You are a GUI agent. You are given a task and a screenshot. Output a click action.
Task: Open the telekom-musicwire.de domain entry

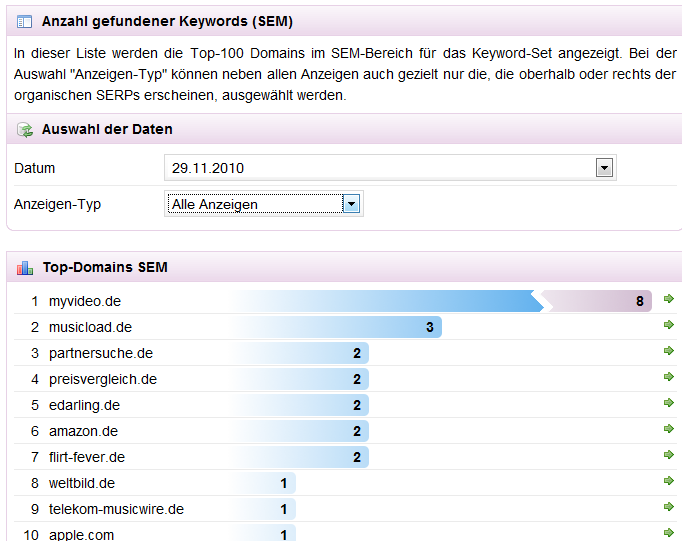click(116, 509)
